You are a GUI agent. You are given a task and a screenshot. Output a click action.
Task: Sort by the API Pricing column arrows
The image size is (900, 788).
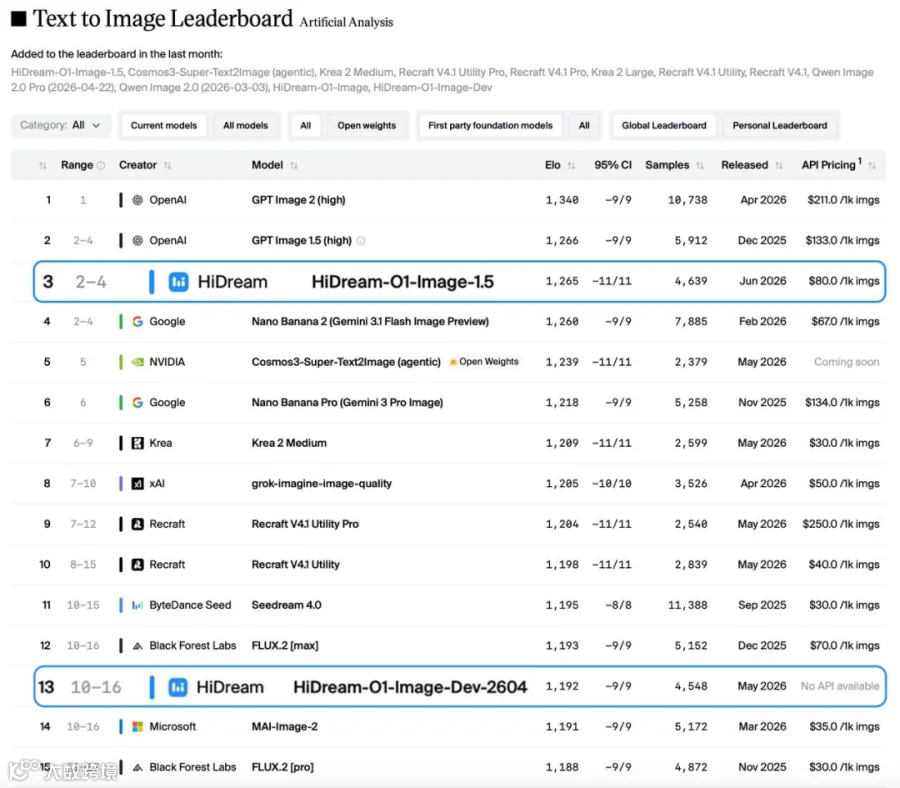pos(872,165)
